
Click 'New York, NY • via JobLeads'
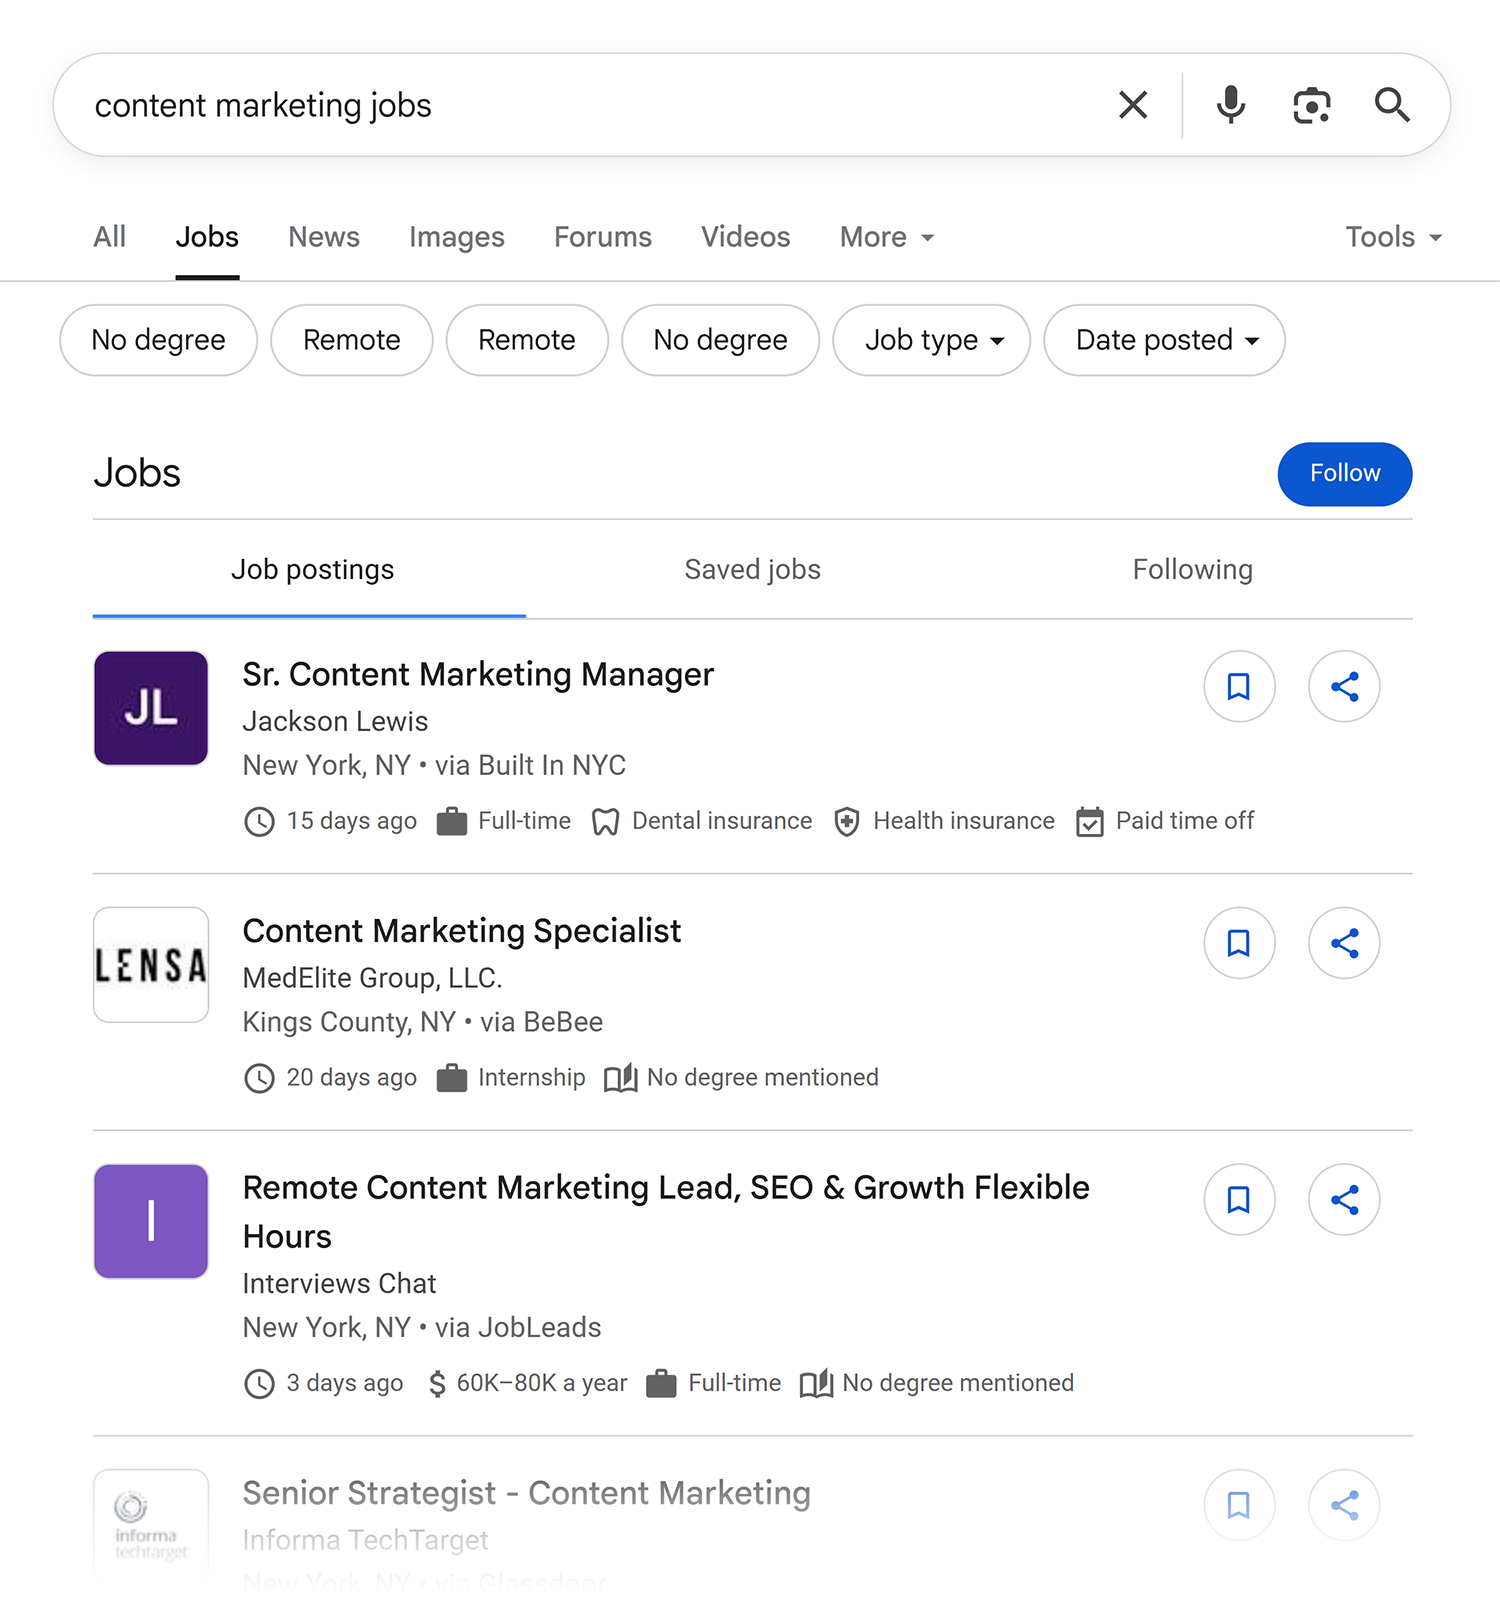pos(422,1328)
